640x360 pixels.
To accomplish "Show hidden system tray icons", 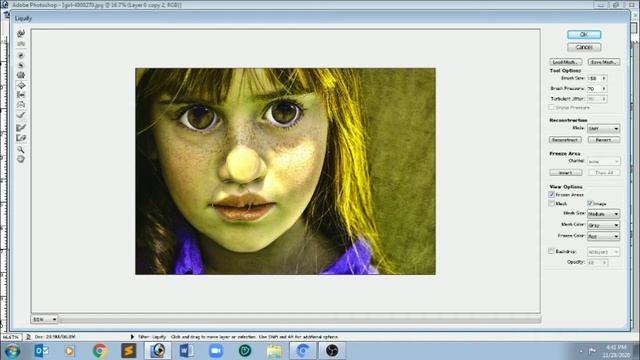I will pos(581,351).
